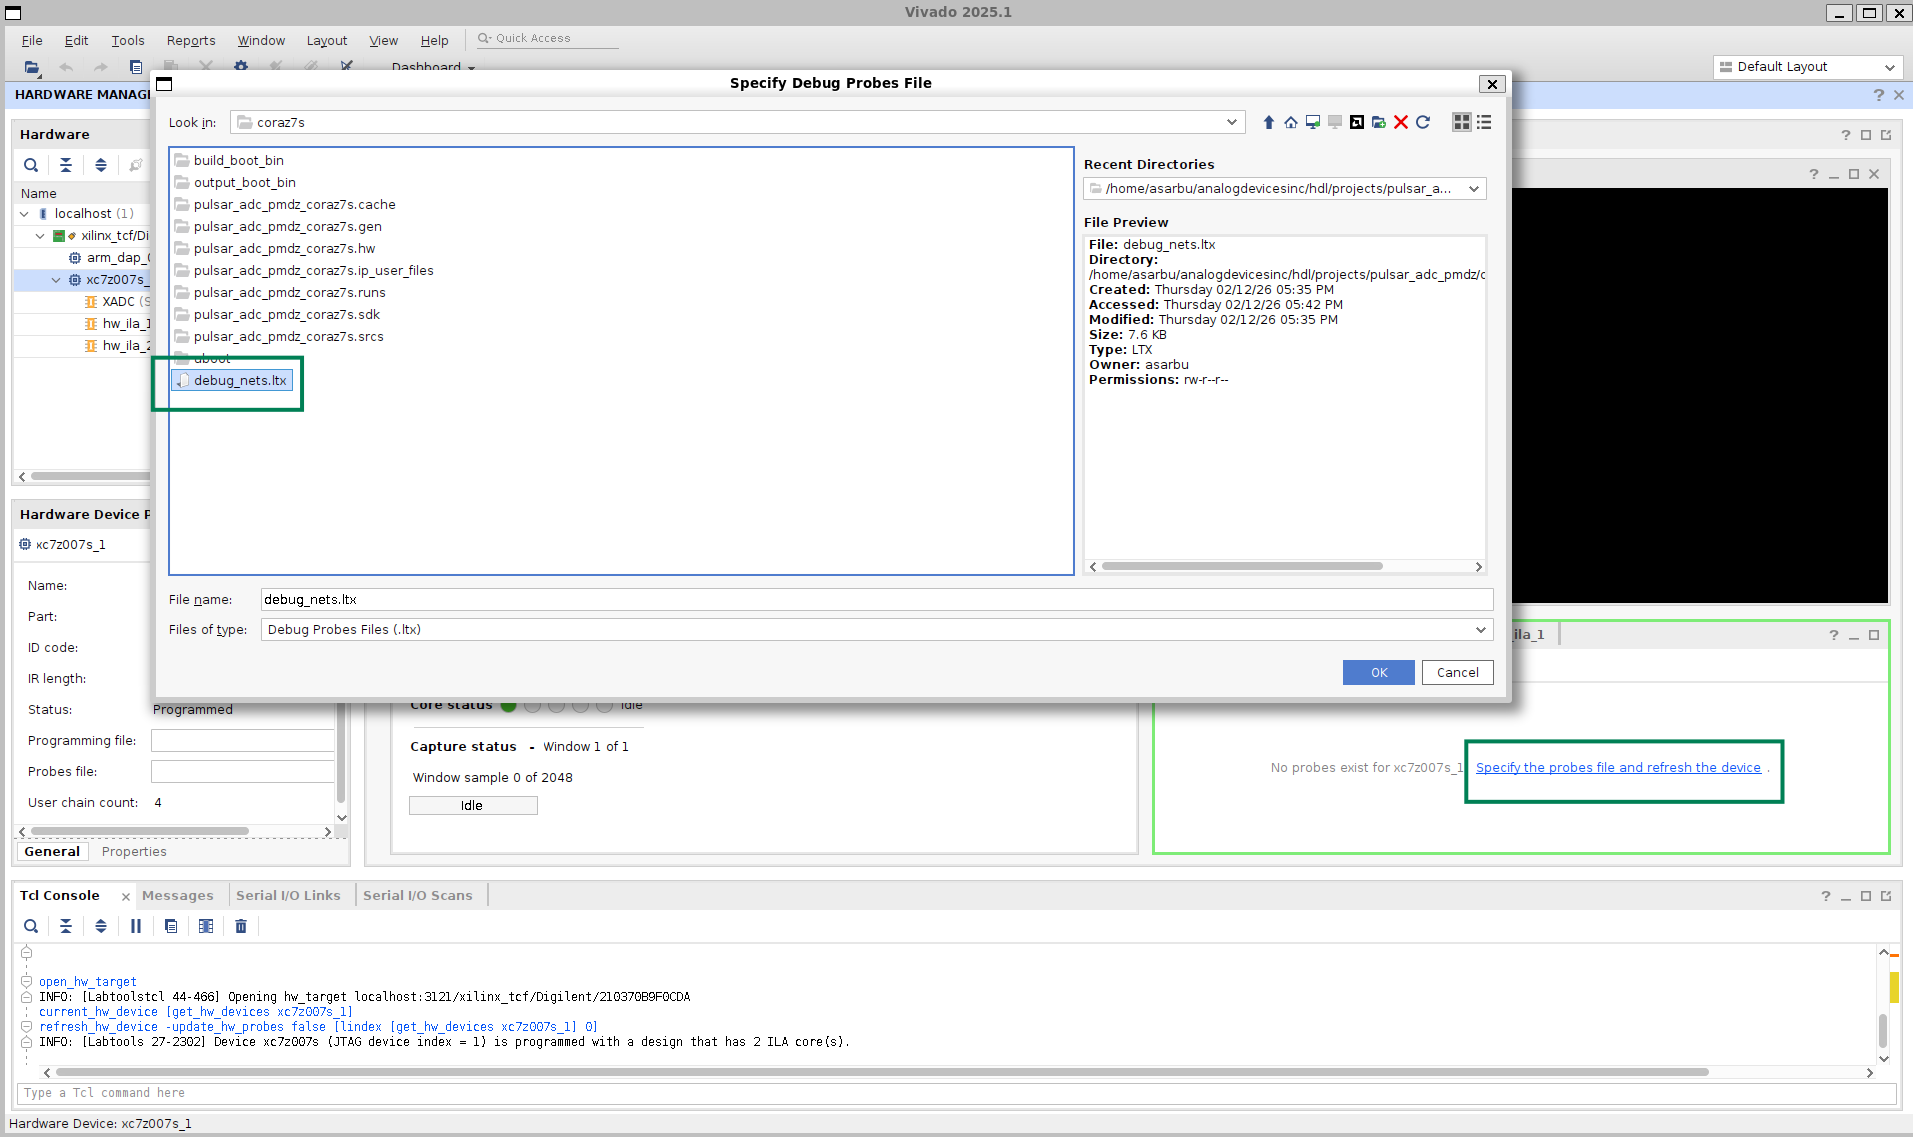This screenshot has width=1913, height=1137.
Task: Select the General tab
Action: (x=52, y=852)
